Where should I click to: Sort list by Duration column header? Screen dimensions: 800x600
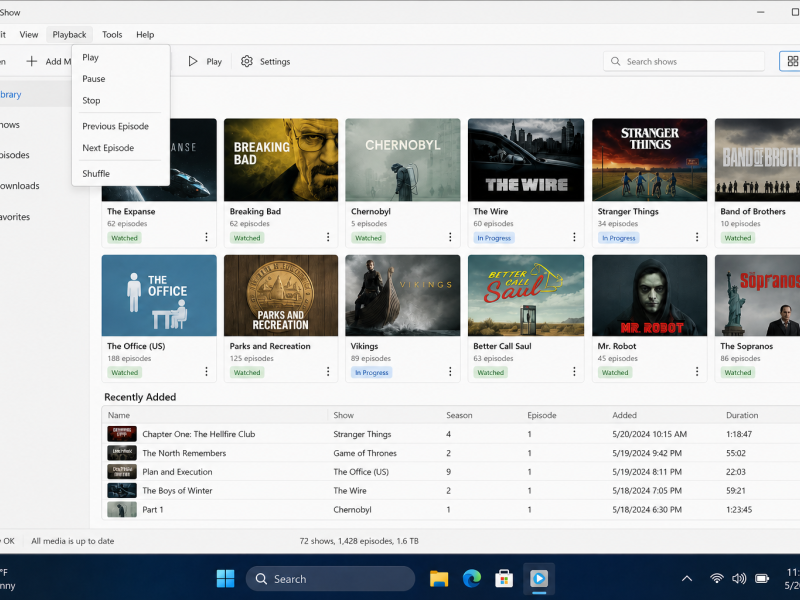pos(742,415)
